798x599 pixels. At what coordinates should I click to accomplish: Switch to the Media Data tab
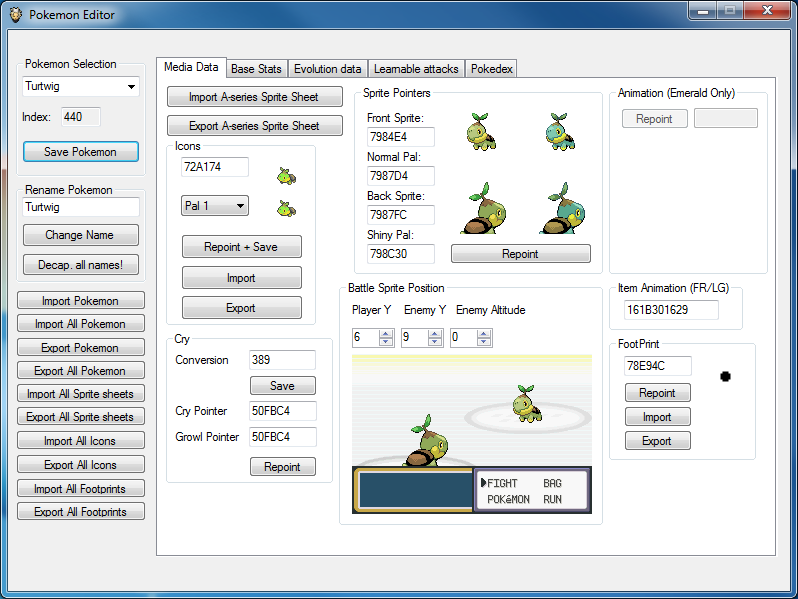point(191,67)
